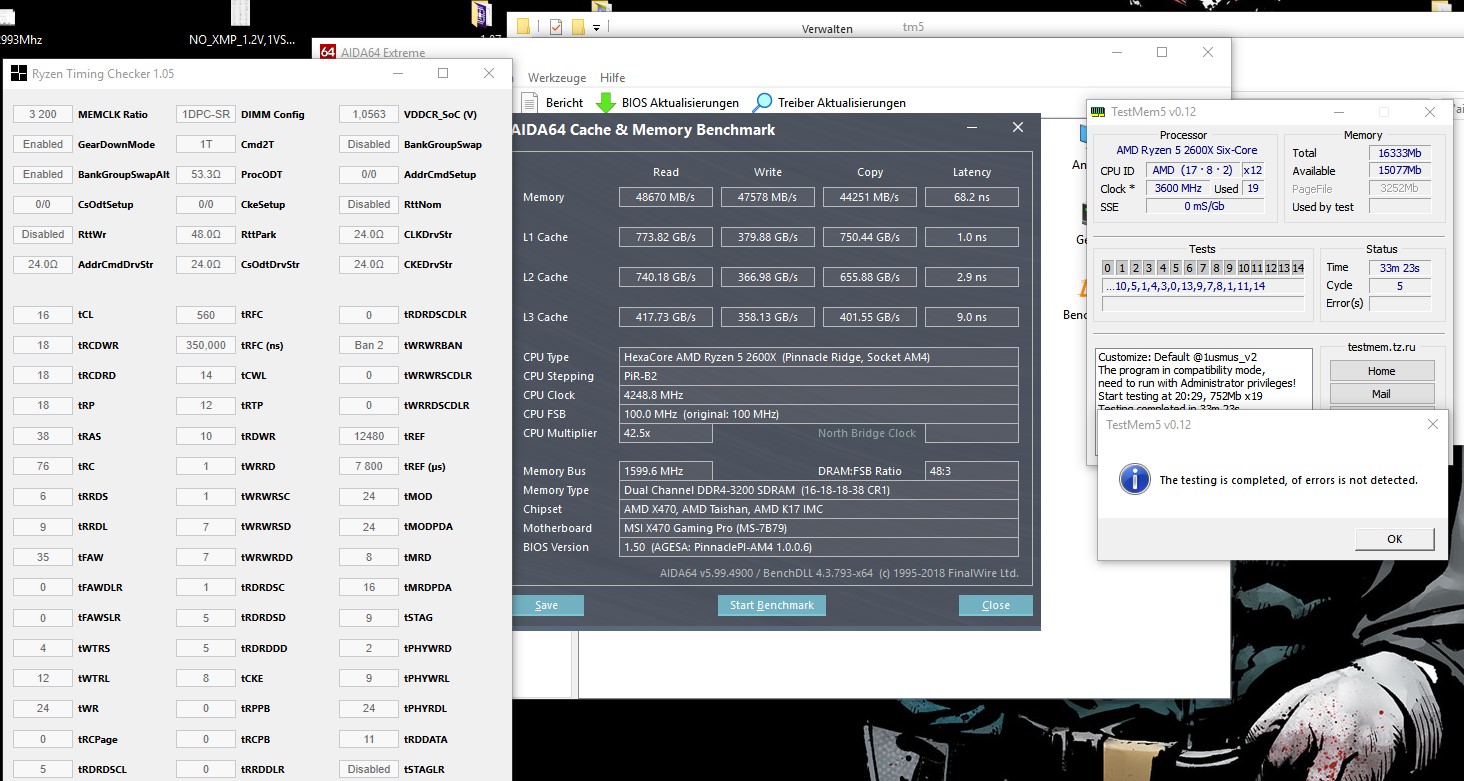Click the GearDownMode Enabled field
This screenshot has width=1464, height=781.
tap(42, 144)
